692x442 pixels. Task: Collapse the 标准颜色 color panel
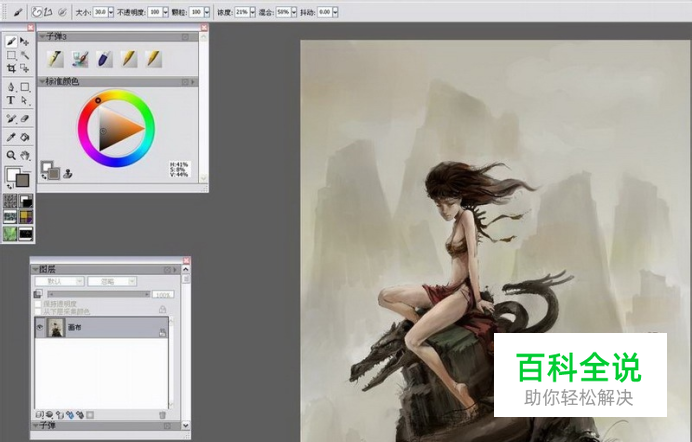click(x=42, y=82)
